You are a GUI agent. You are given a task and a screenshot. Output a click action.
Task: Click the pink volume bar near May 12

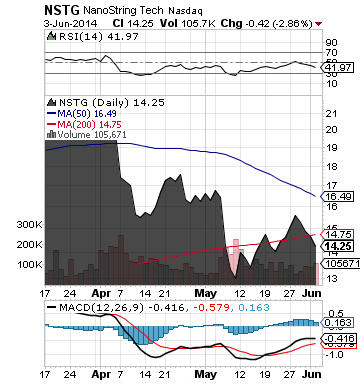236,262
